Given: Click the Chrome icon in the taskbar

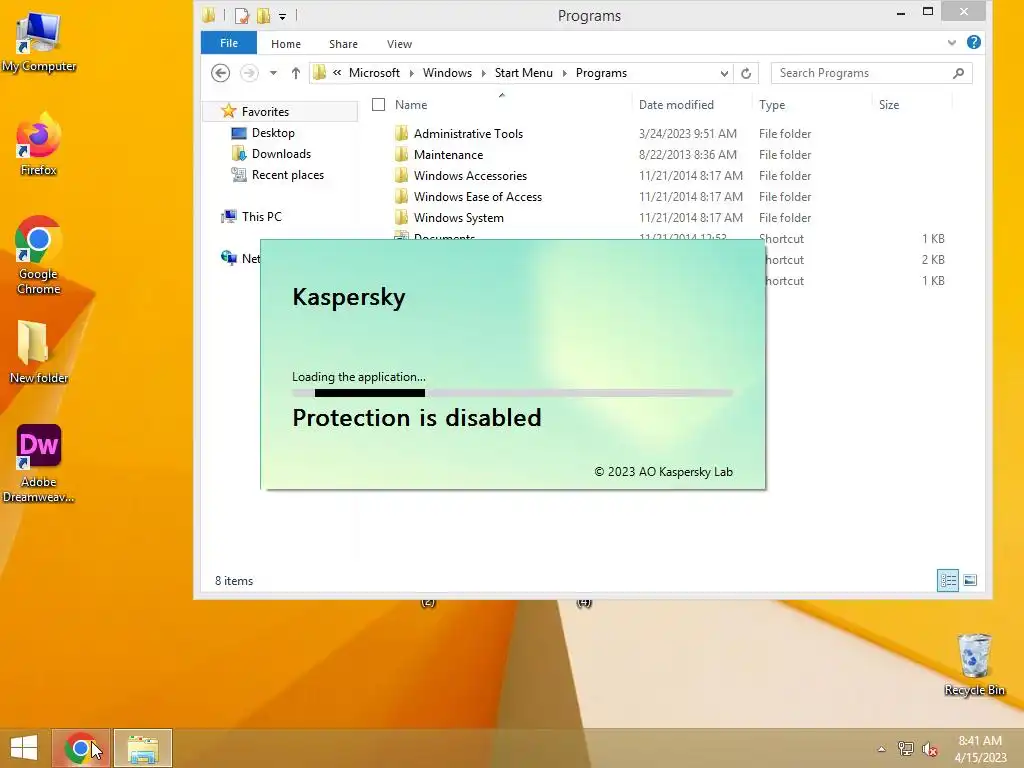Looking at the screenshot, I should 81,748.
